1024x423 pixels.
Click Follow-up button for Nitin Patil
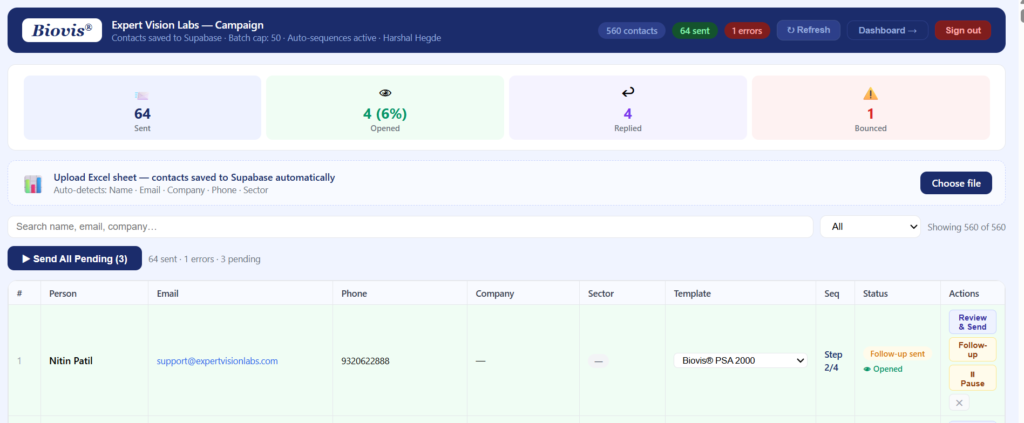coord(972,349)
